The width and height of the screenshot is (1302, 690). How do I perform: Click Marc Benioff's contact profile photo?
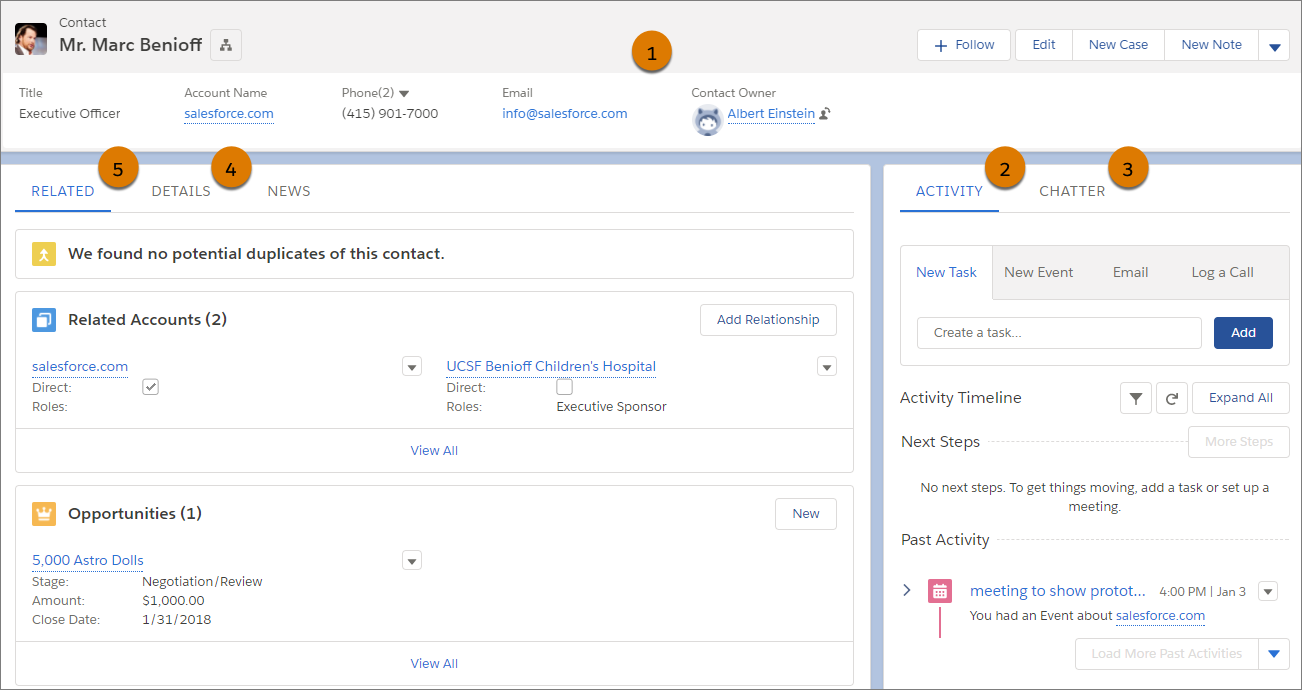[31, 39]
